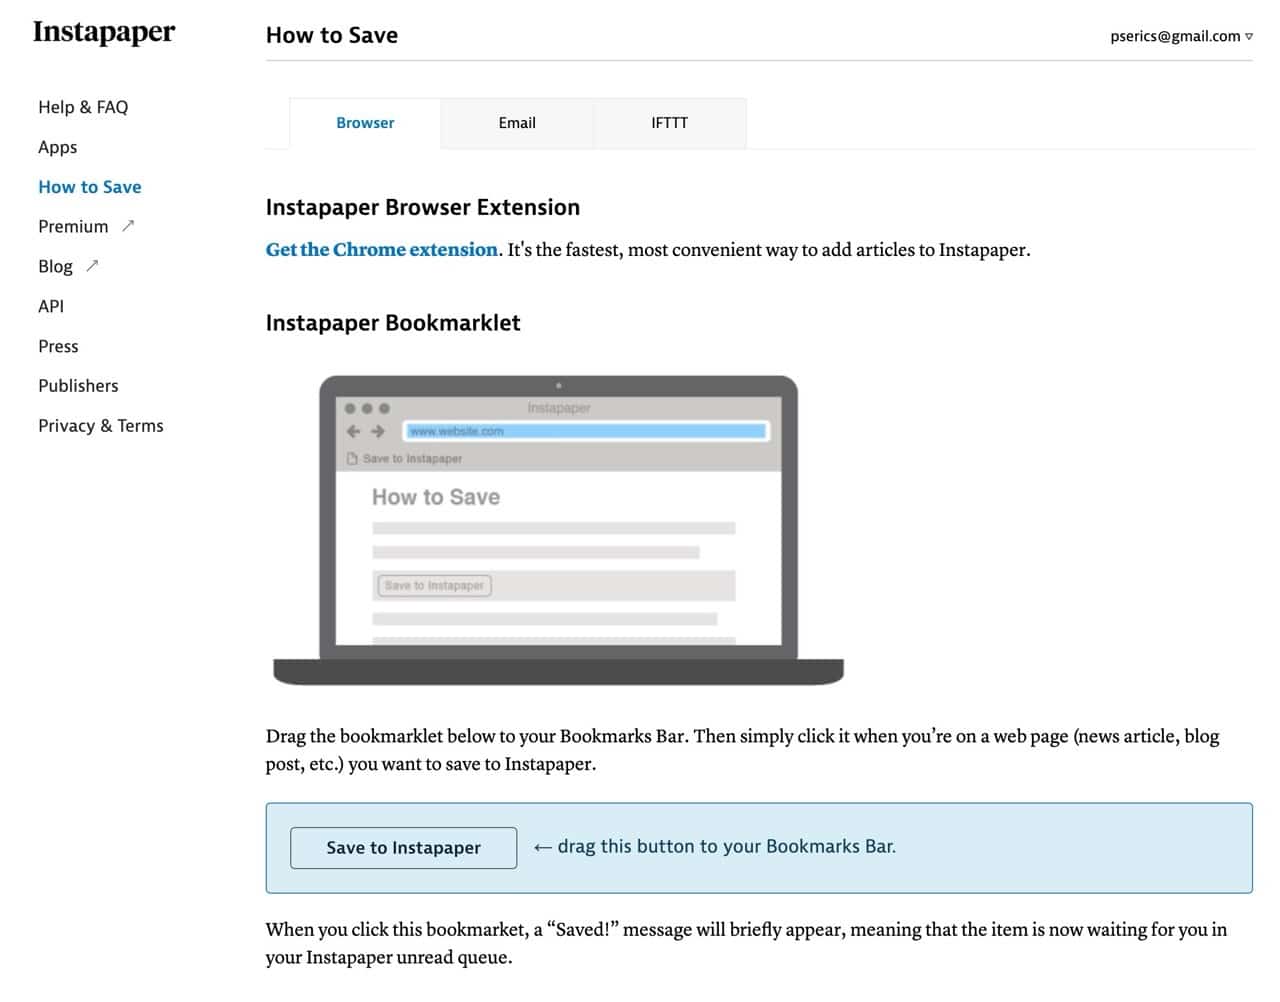Open the Blog link
The width and height of the screenshot is (1280, 1002).
tap(56, 267)
